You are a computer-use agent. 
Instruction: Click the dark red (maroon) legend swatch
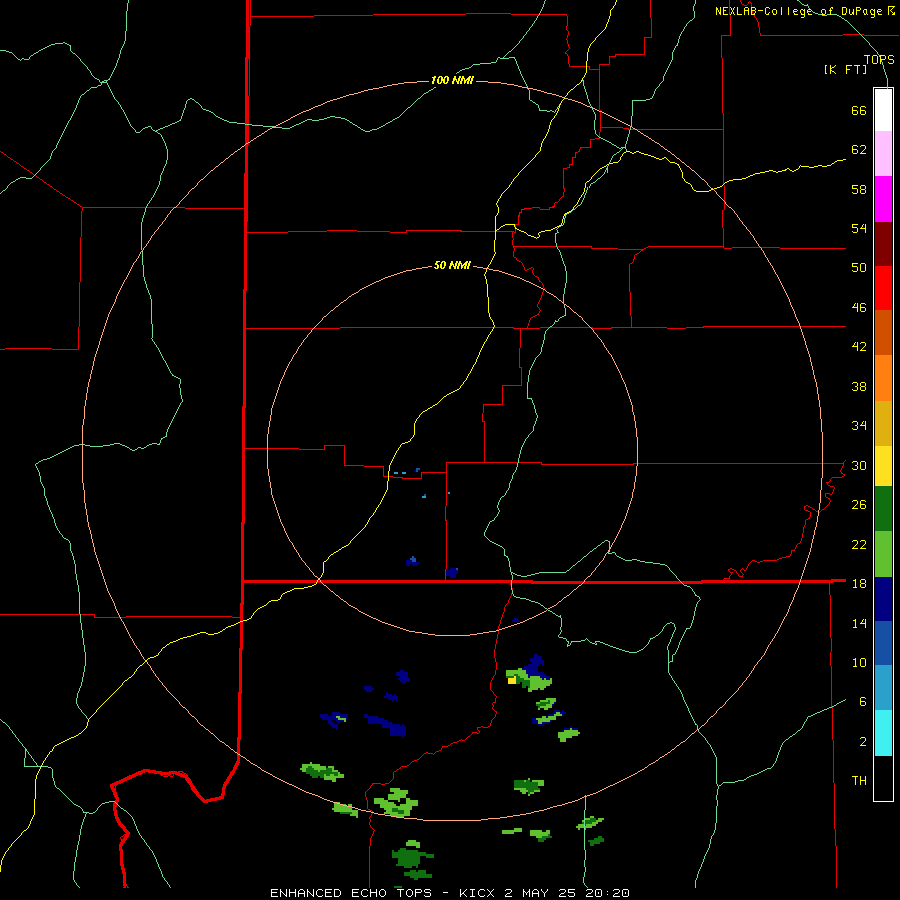tap(883, 244)
